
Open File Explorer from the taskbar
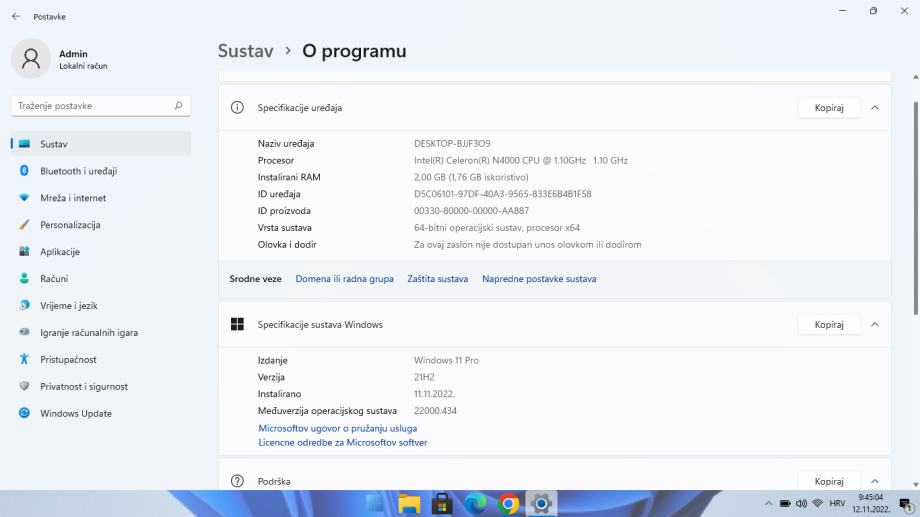pos(409,504)
